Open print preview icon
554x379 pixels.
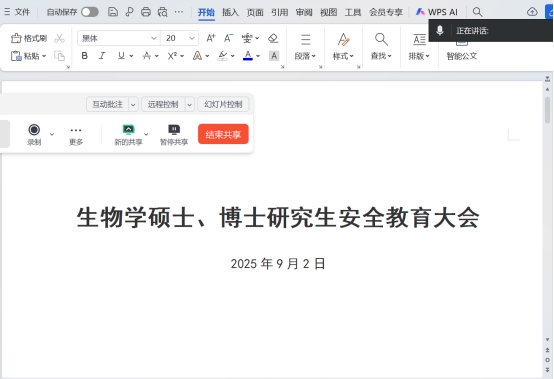[x=163, y=12]
